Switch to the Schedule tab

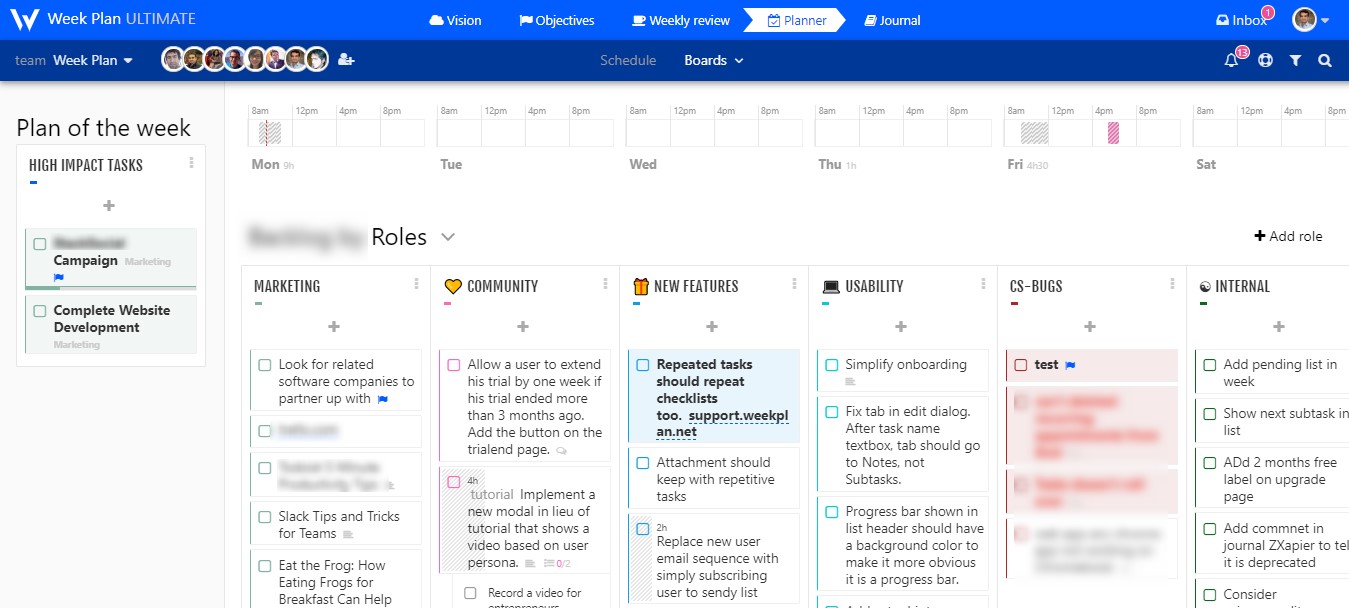click(628, 60)
